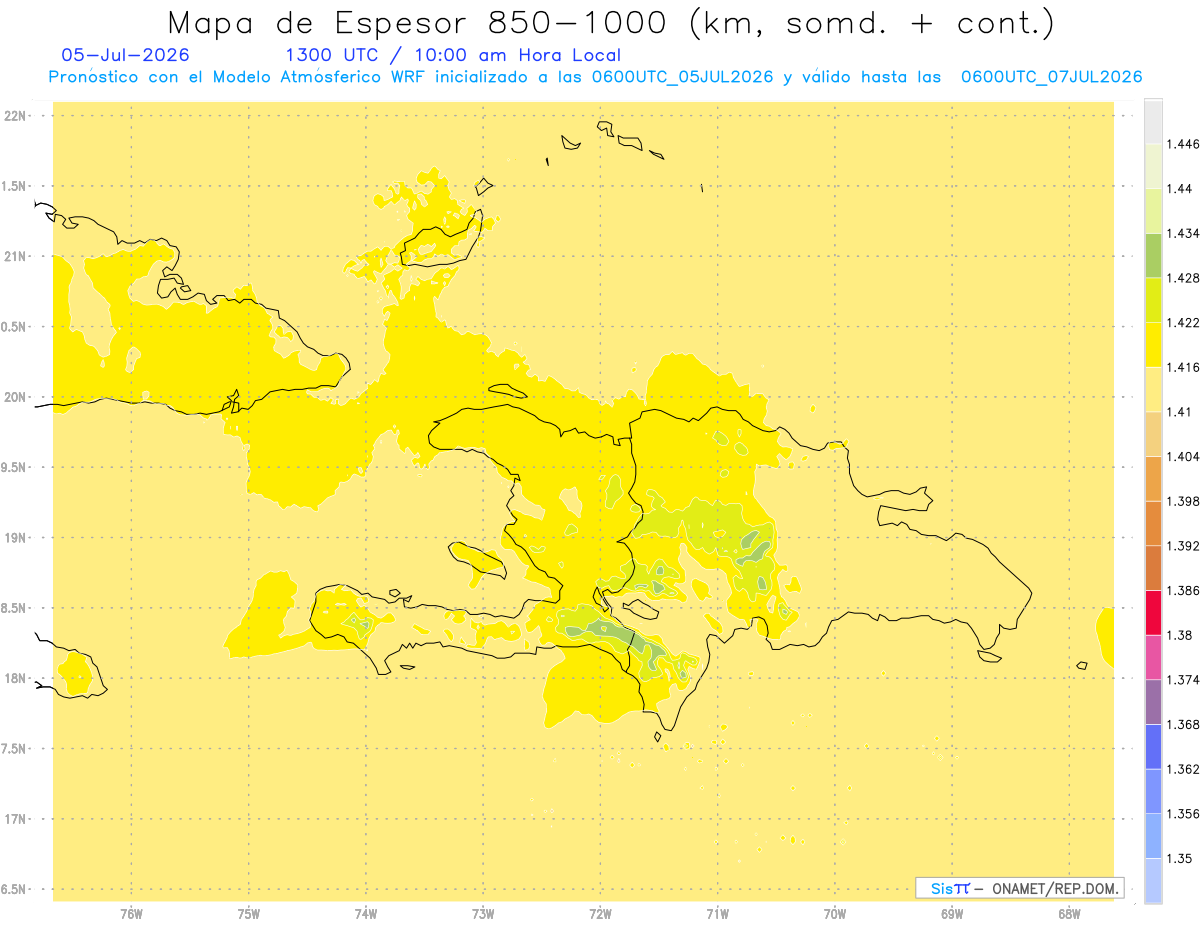
Task: Click the legend value '1.428'
Action: tap(1183, 278)
